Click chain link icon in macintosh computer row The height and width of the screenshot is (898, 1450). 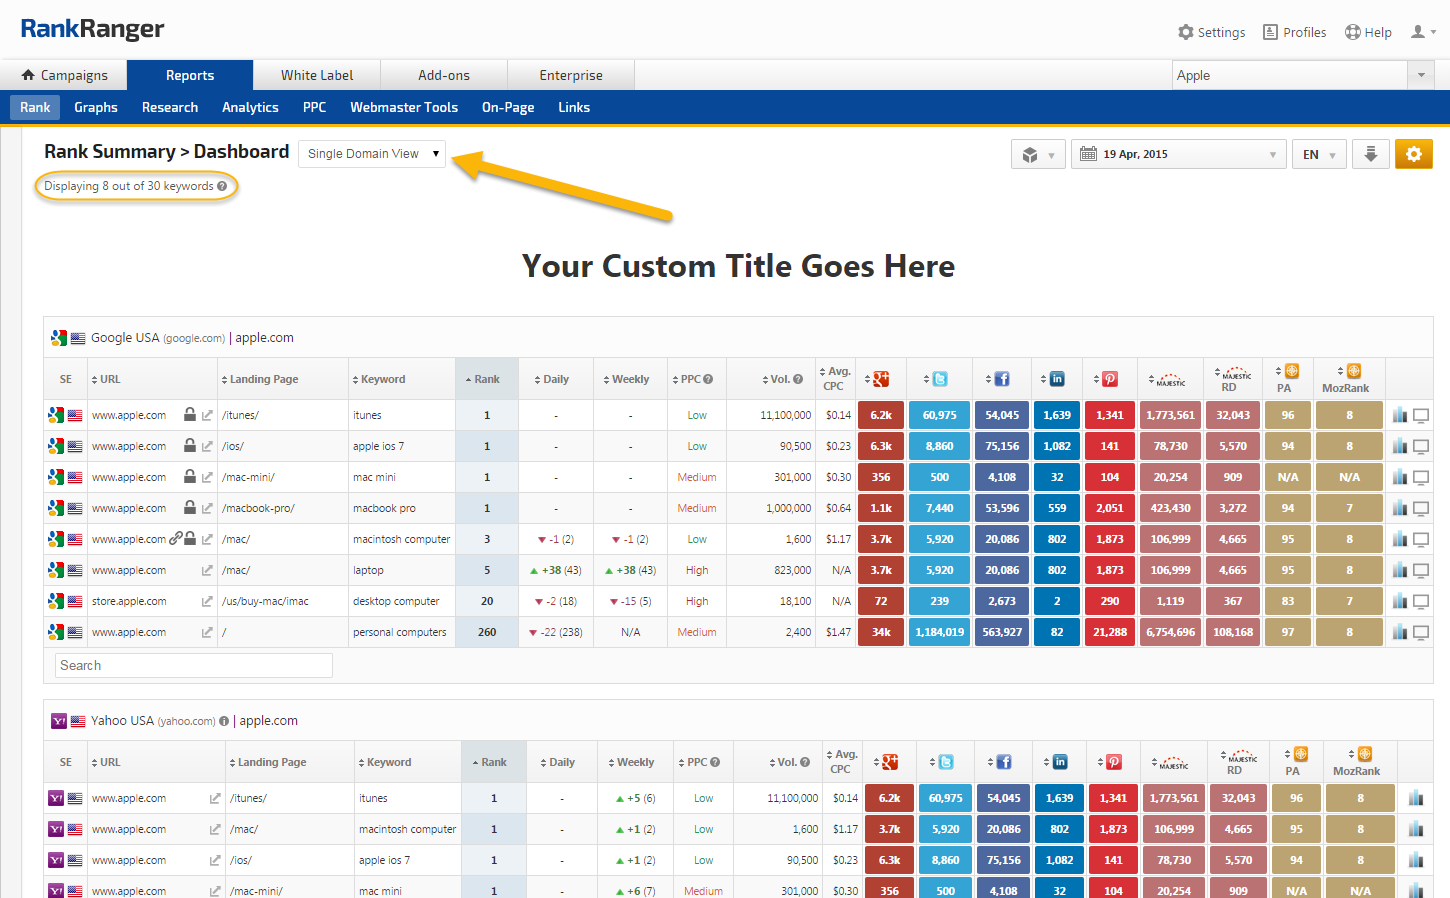coord(176,538)
